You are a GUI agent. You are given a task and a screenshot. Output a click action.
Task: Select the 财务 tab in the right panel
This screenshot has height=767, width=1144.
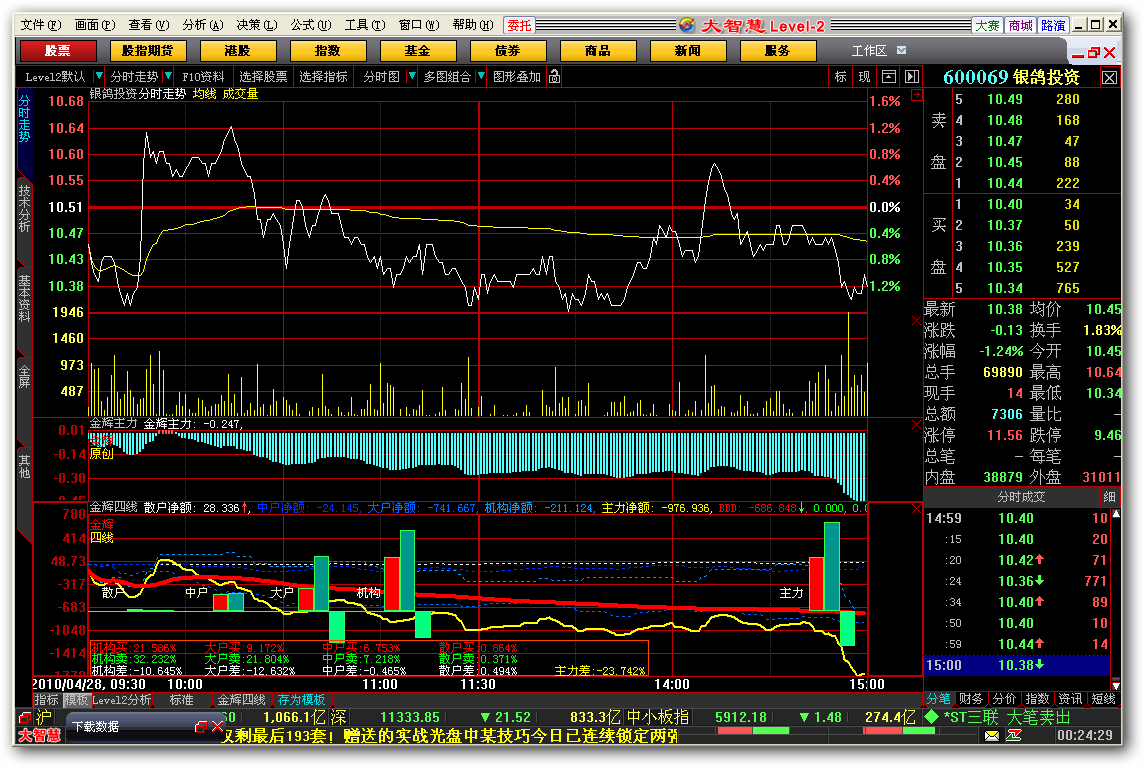pos(971,699)
